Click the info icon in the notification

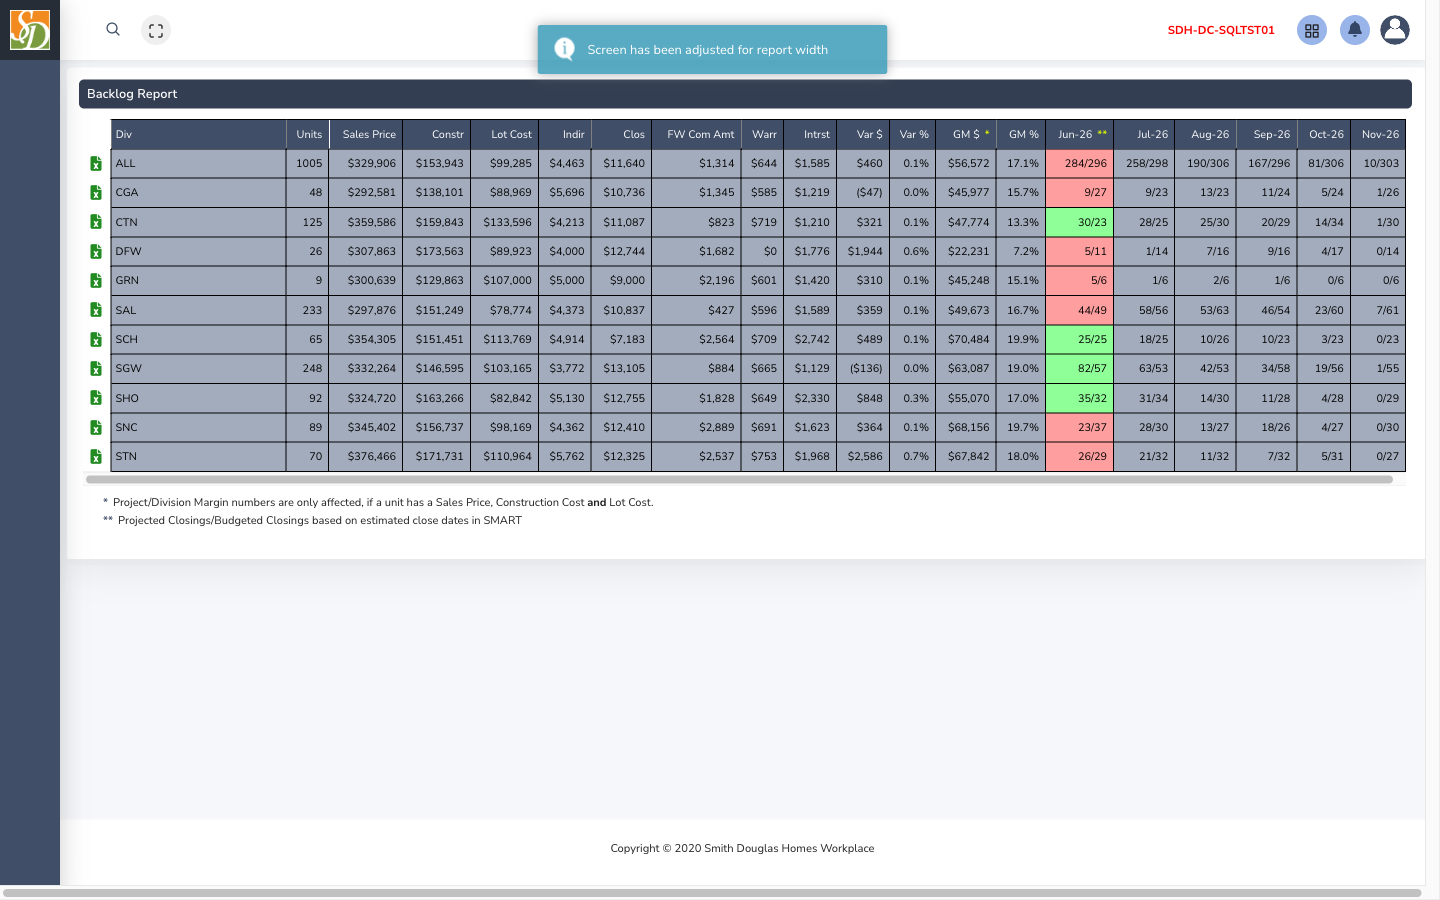[564, 49]
